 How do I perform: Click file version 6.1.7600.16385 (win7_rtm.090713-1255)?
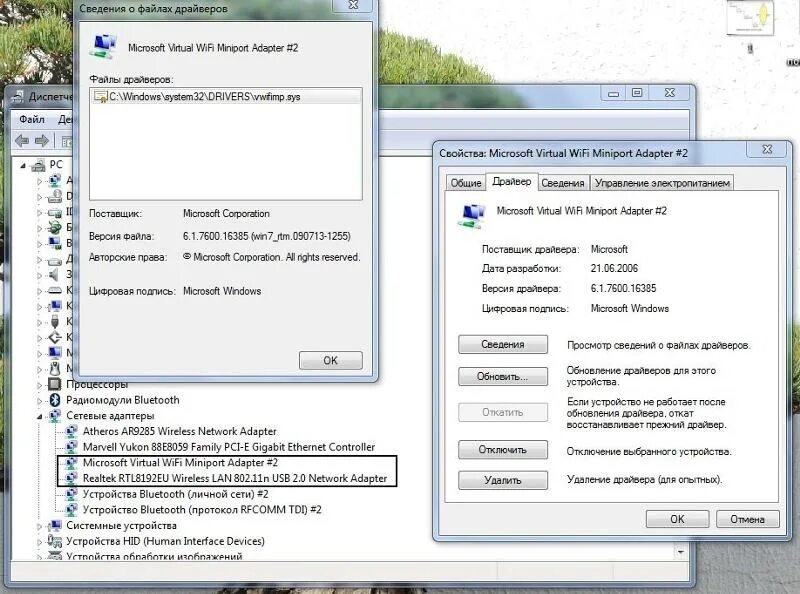(267, 236)
